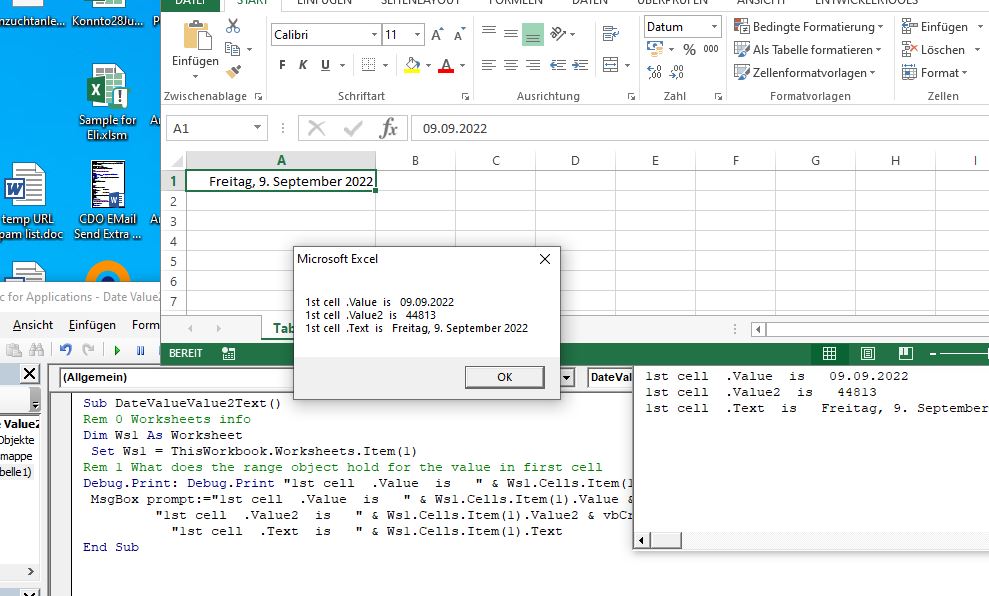Close the VBA project pane with X

(x=29, y=374)
